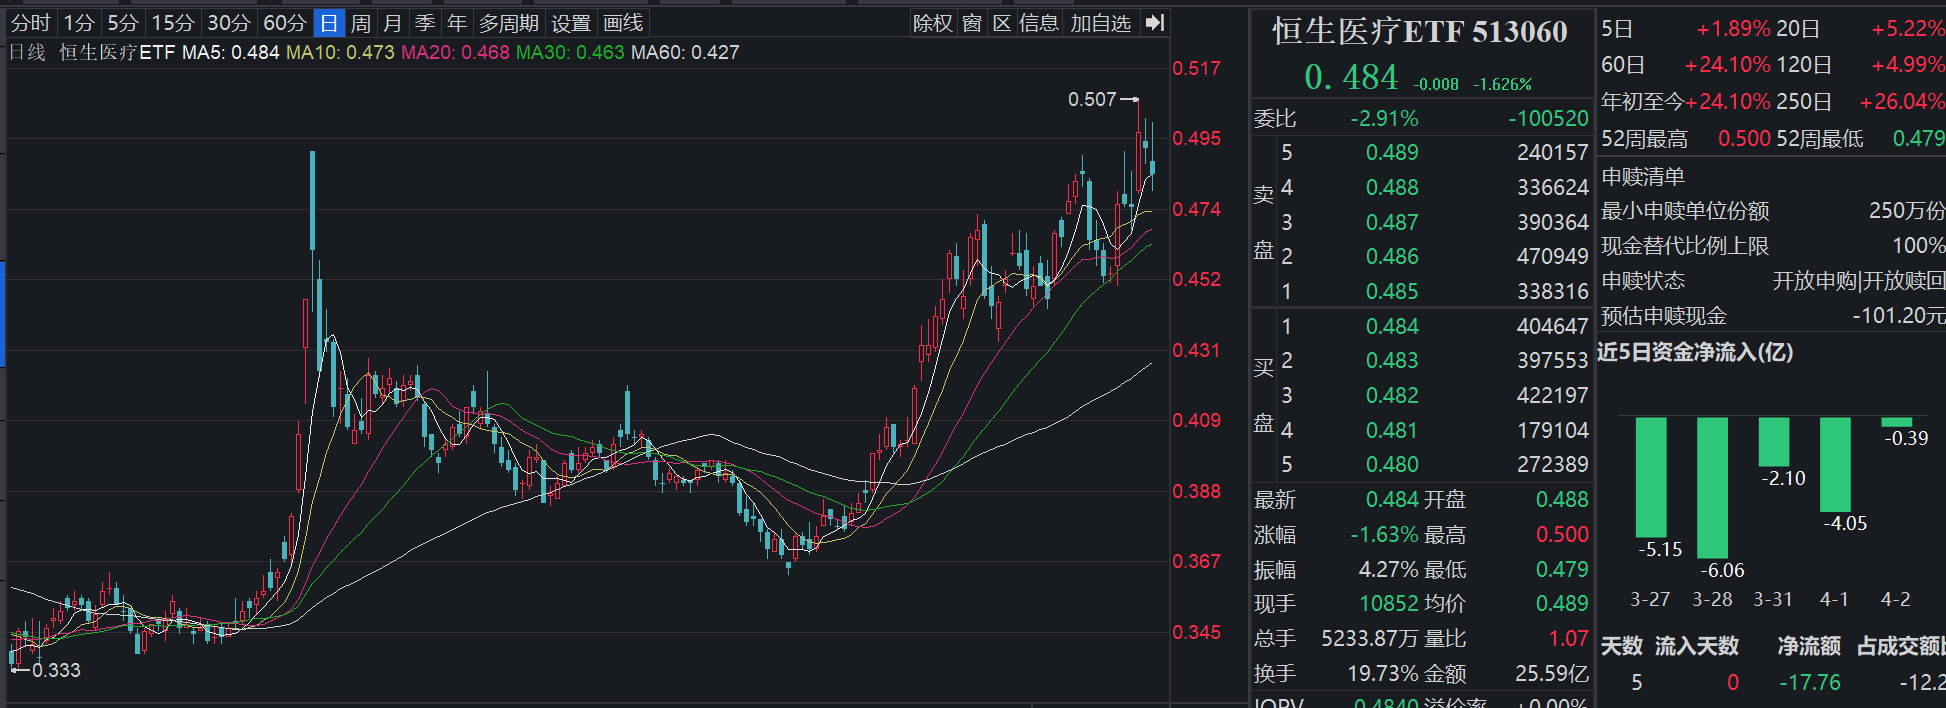Image resolution: width=1946 pixels, height=708 pixels.
Task: Select the 1分 one-minute period
Action: click(79, 23)
